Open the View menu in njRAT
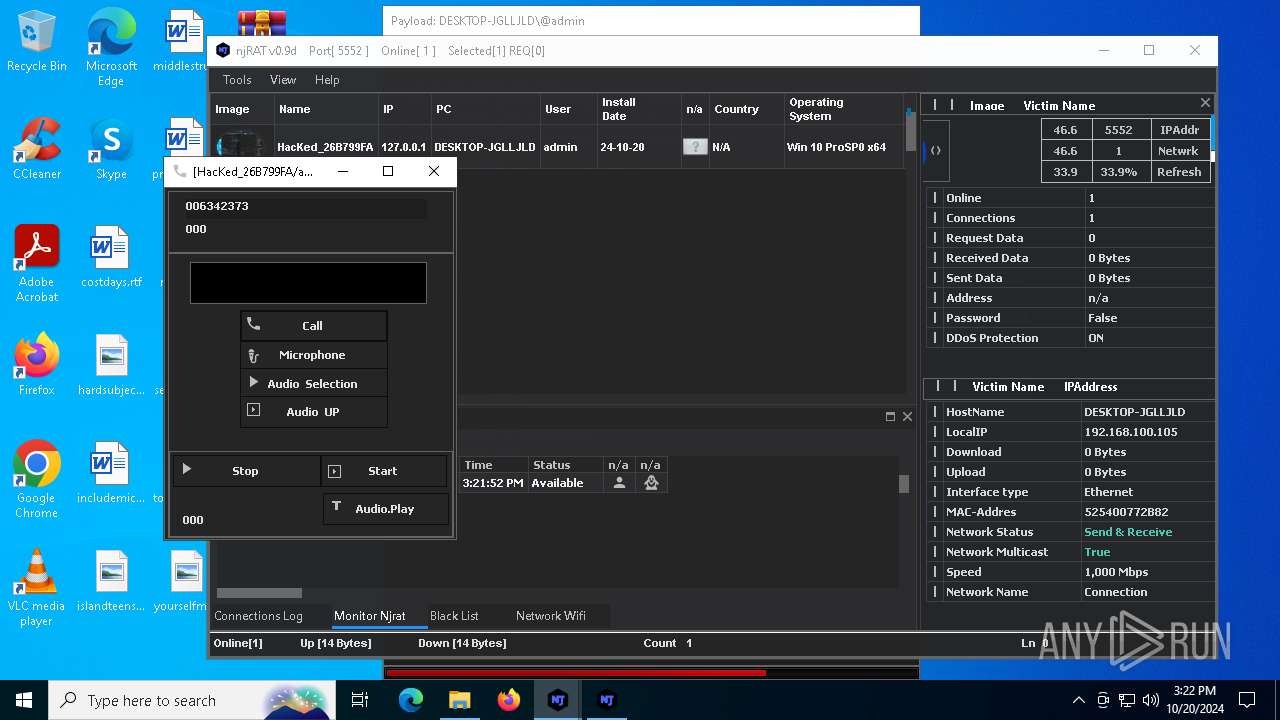1280x720 pixels. tap(283, 80)
